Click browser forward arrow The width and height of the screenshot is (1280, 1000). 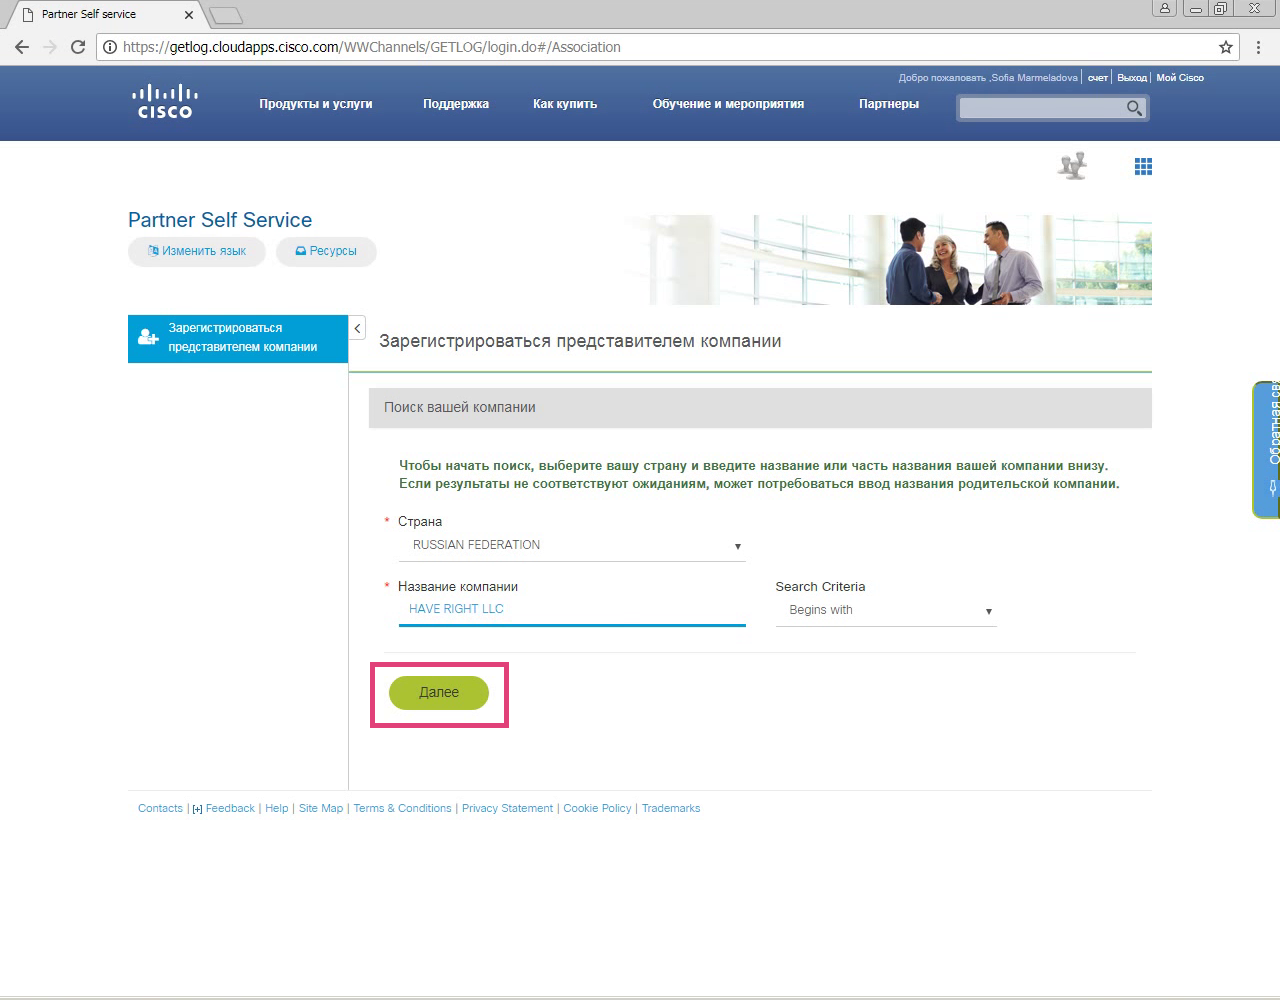tap(50, 47)
